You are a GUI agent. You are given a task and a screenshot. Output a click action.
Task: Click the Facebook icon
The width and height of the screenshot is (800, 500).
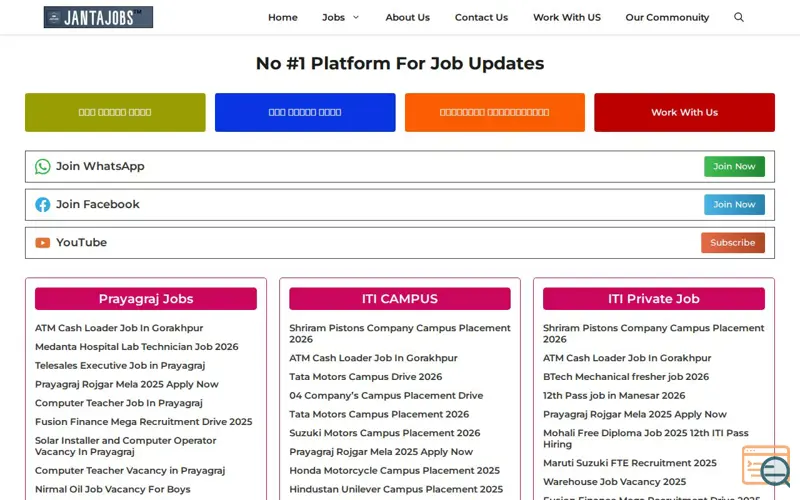point(43,205)
